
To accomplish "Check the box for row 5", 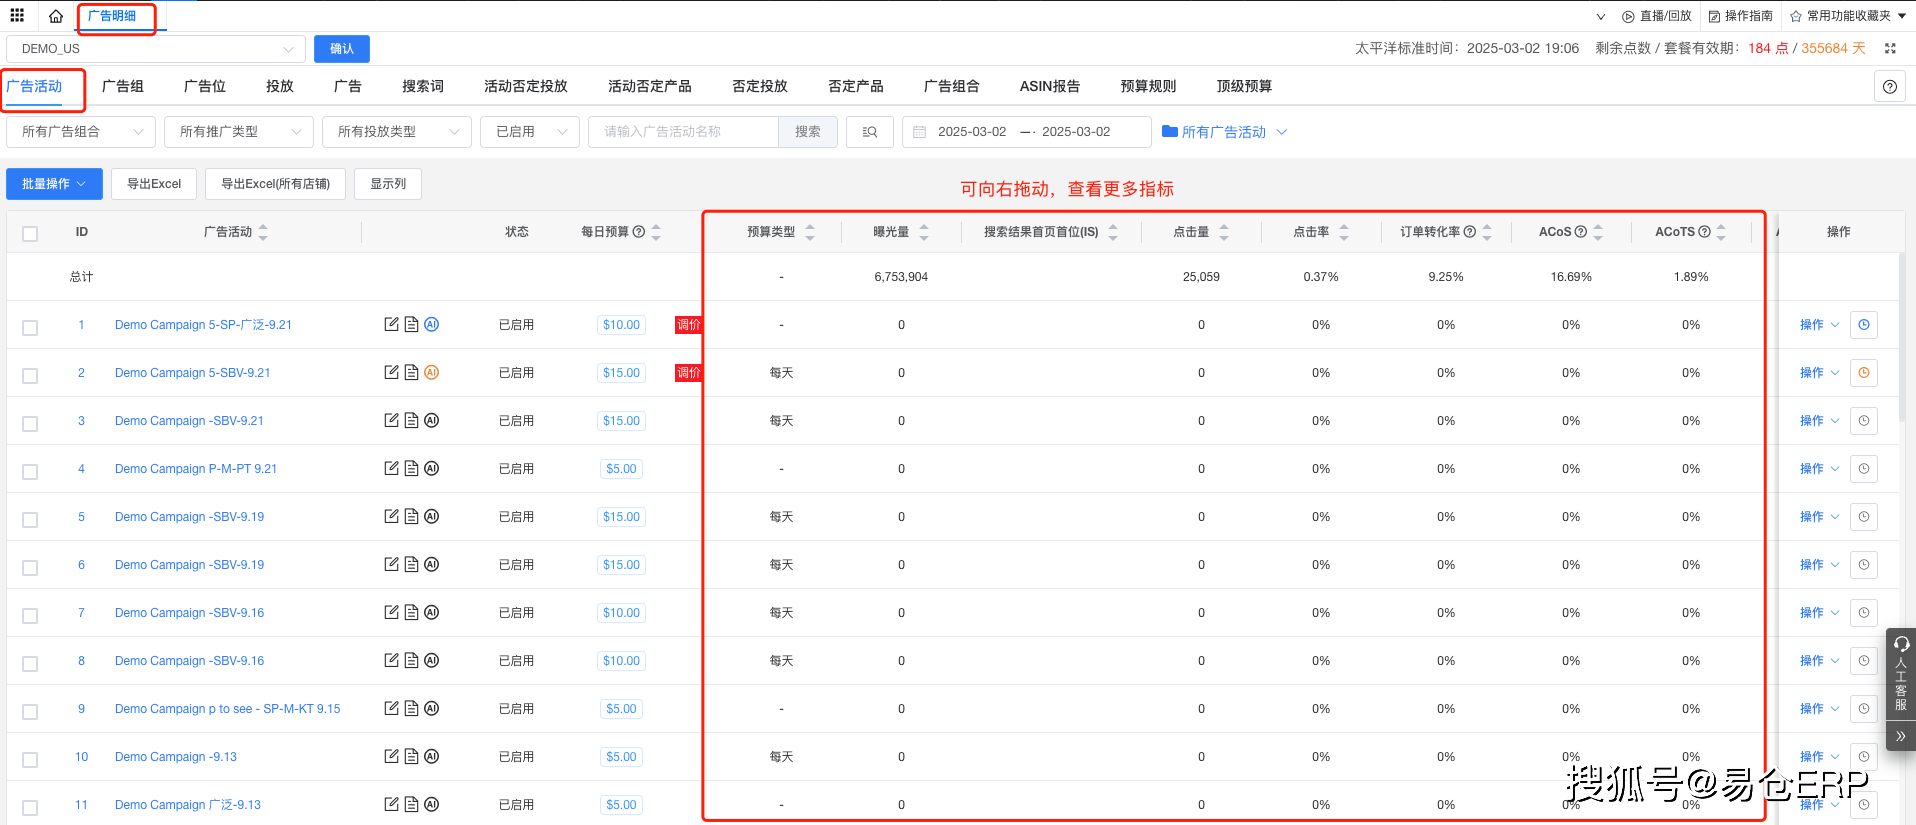I will 30,520.
